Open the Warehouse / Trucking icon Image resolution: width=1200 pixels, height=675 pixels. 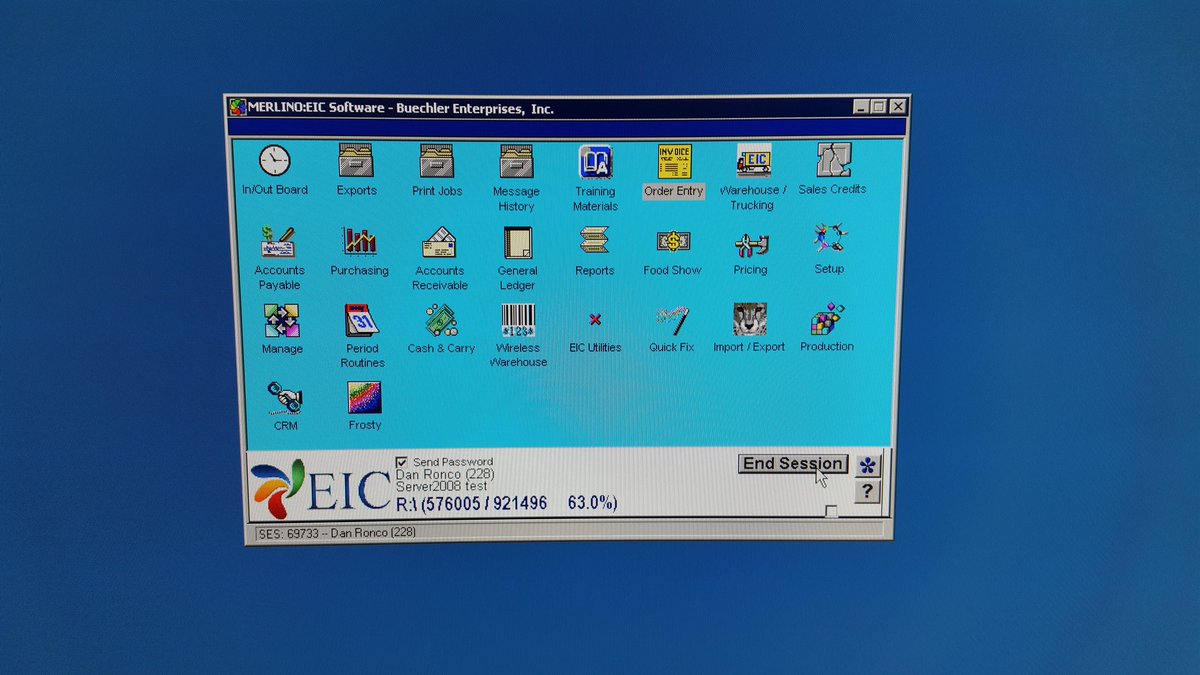(753, 160)
